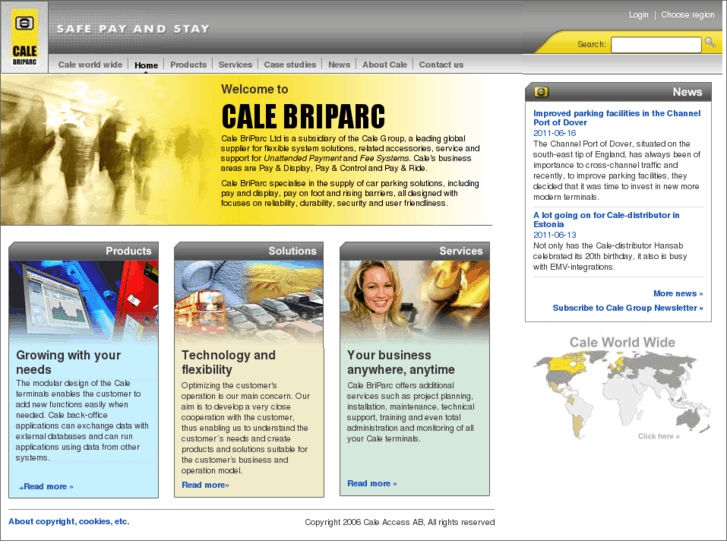Click the Services card header
Image resolution: width=727 pixels, height=545 pixels.
(415, 251)
